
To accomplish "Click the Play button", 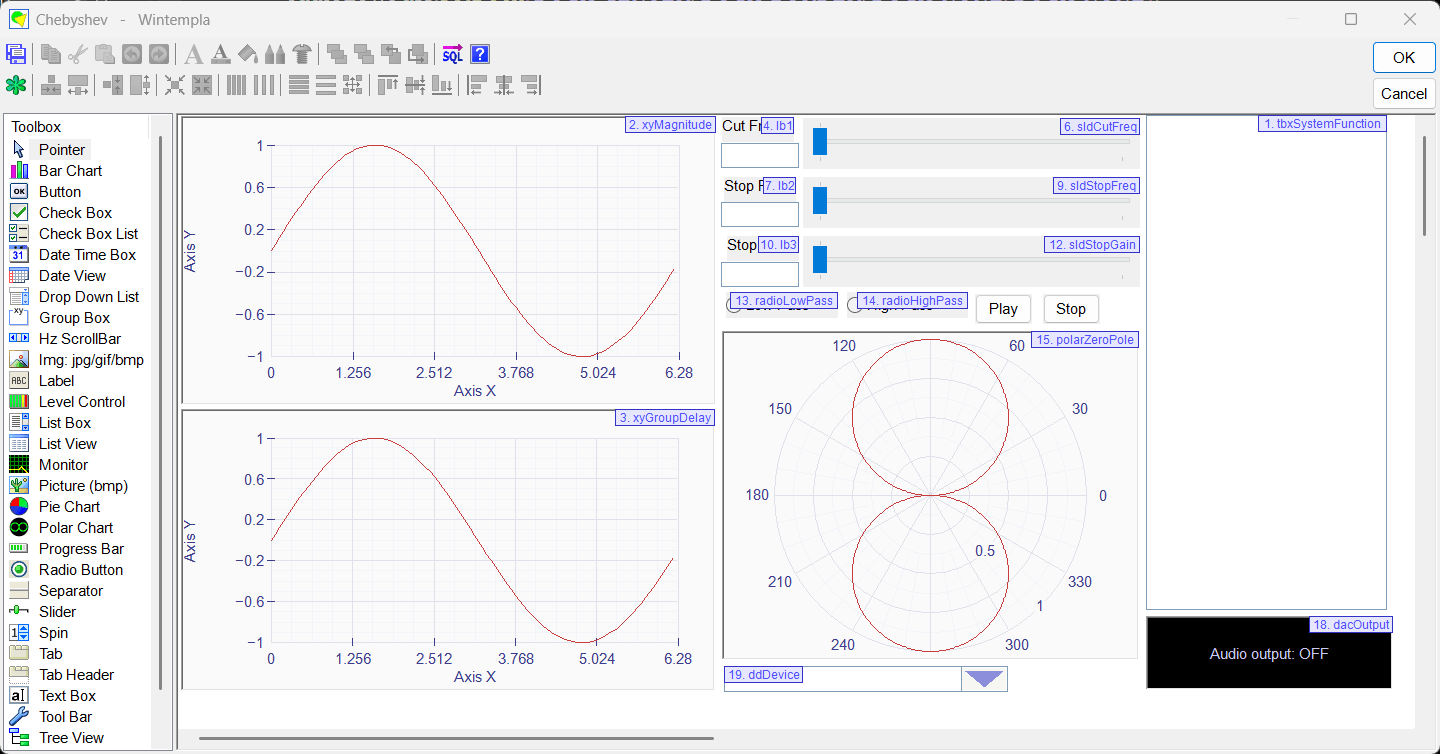I will click(1003, 309).
